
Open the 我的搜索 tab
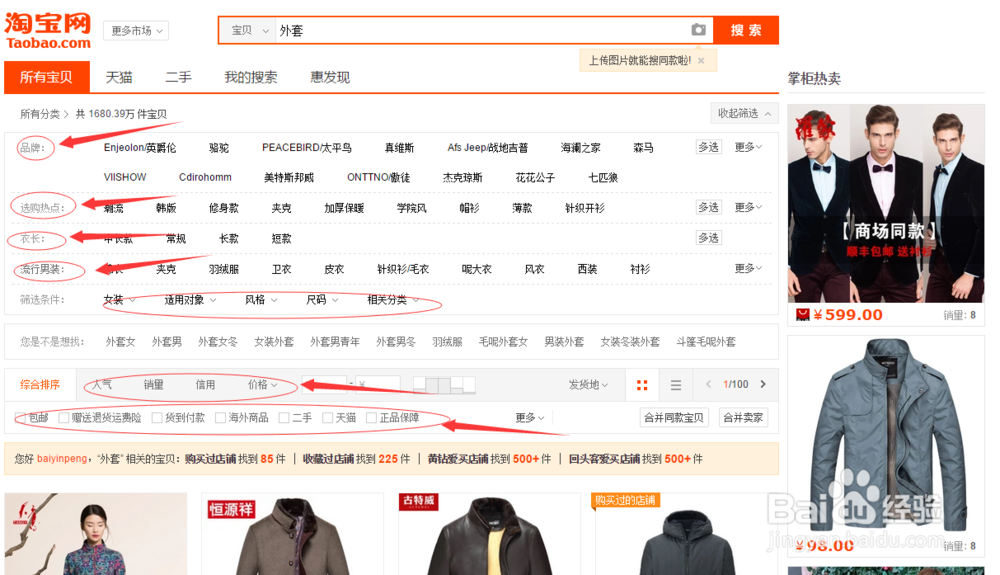click(251, 77)
